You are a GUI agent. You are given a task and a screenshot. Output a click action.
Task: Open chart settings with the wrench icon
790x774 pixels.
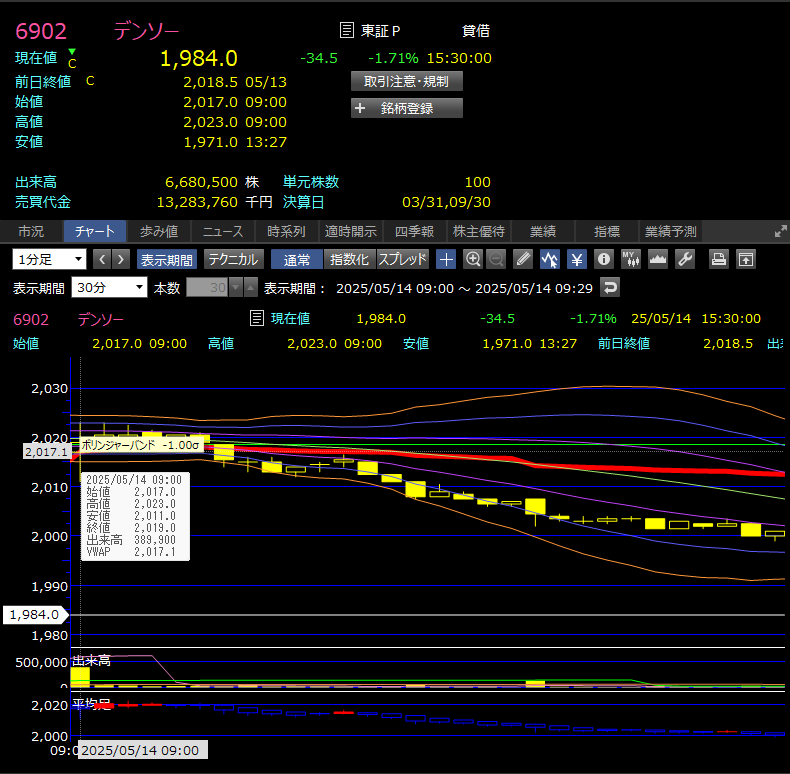point(685,259)
